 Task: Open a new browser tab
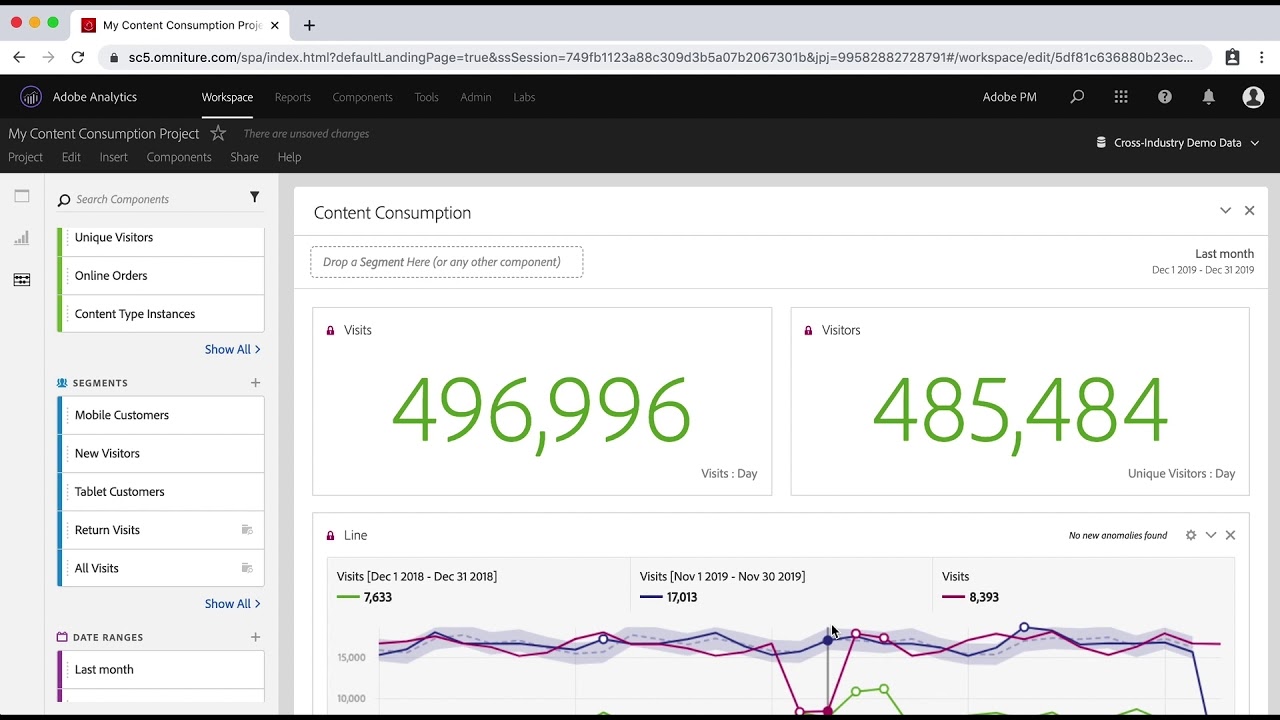(x=309, y=25)
